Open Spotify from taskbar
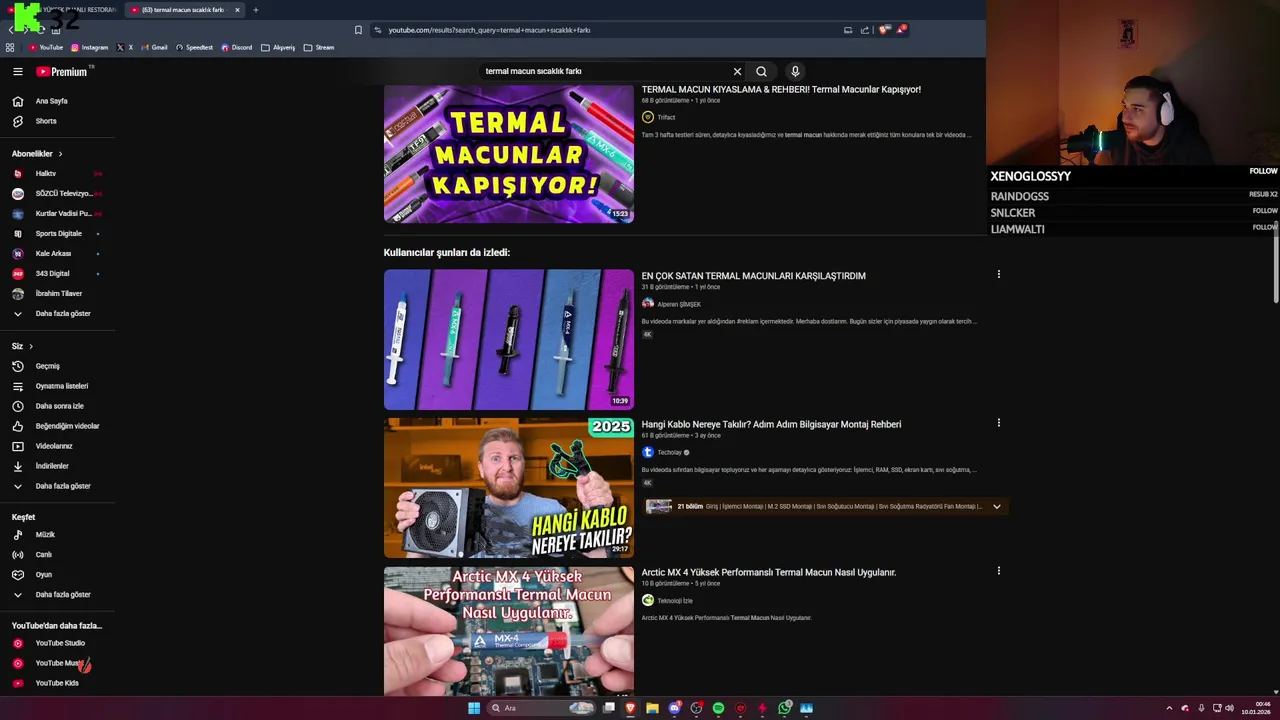Screen dimensions: 1280x720 718,708
